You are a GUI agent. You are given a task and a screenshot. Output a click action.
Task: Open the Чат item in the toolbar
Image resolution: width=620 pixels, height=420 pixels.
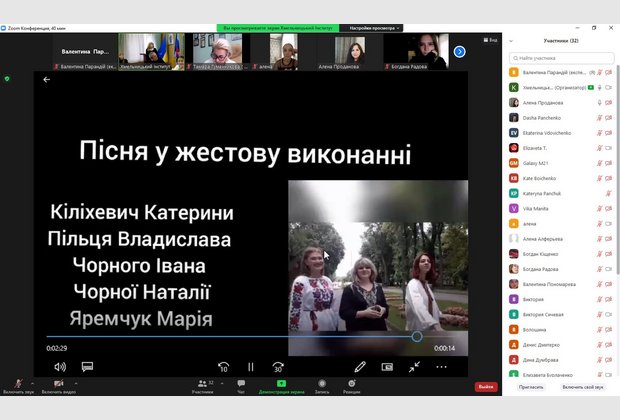[241, 386]
